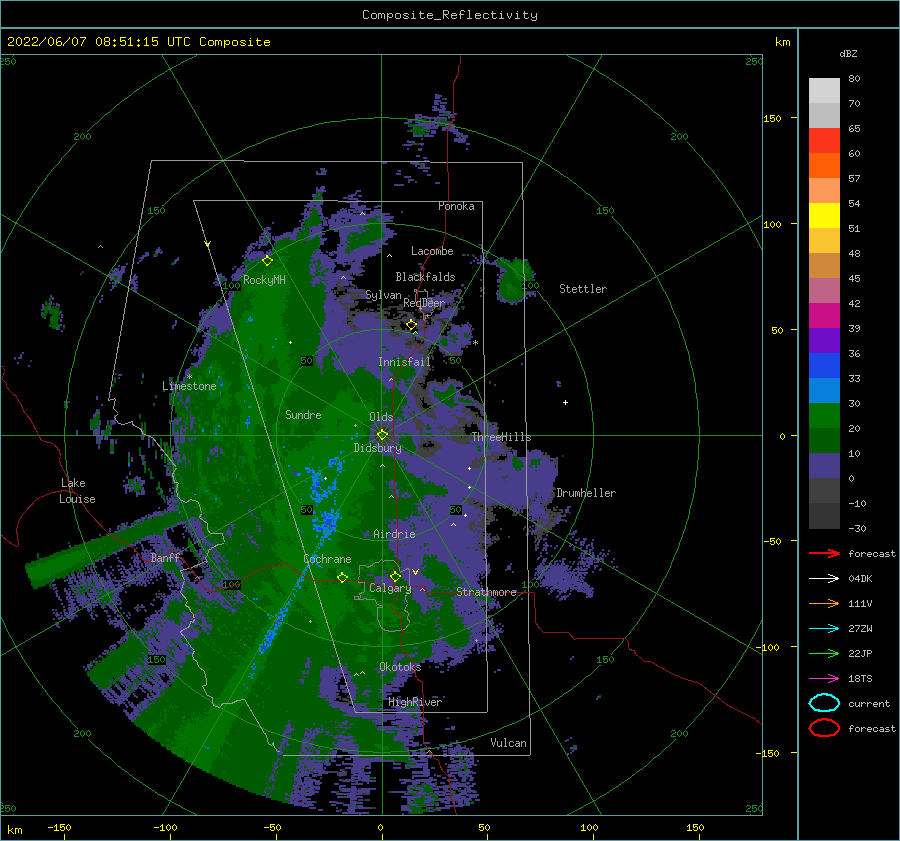Click the Sundre label
The width and height of the screenshot is (900, 841).
click(303, 414)
